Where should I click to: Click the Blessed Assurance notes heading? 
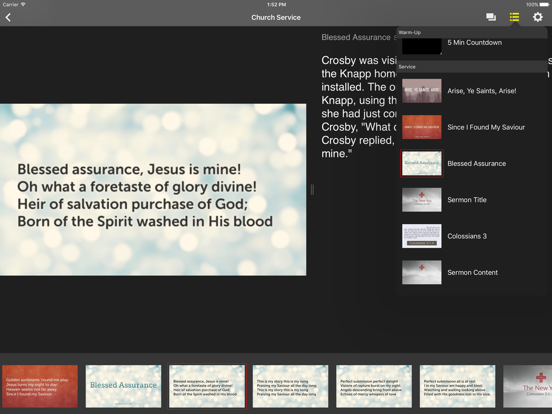[x=358, y=37]
